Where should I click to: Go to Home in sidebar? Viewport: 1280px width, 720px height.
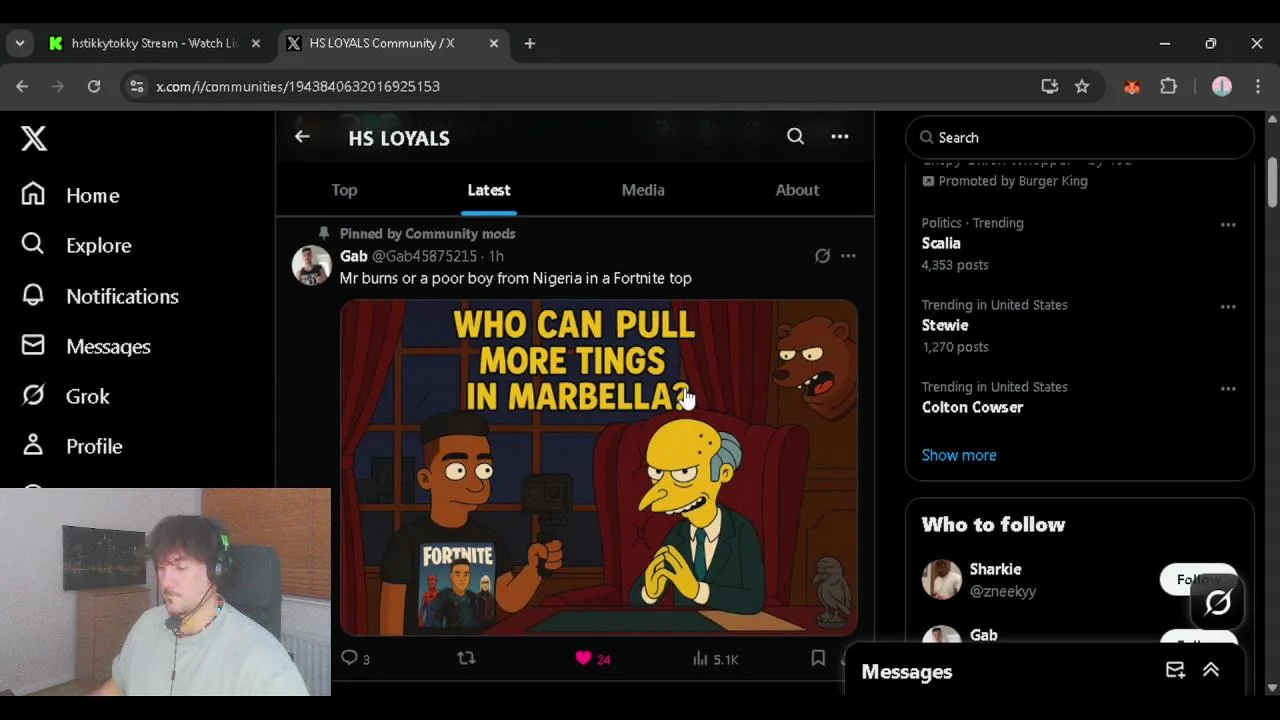(71, 195)
